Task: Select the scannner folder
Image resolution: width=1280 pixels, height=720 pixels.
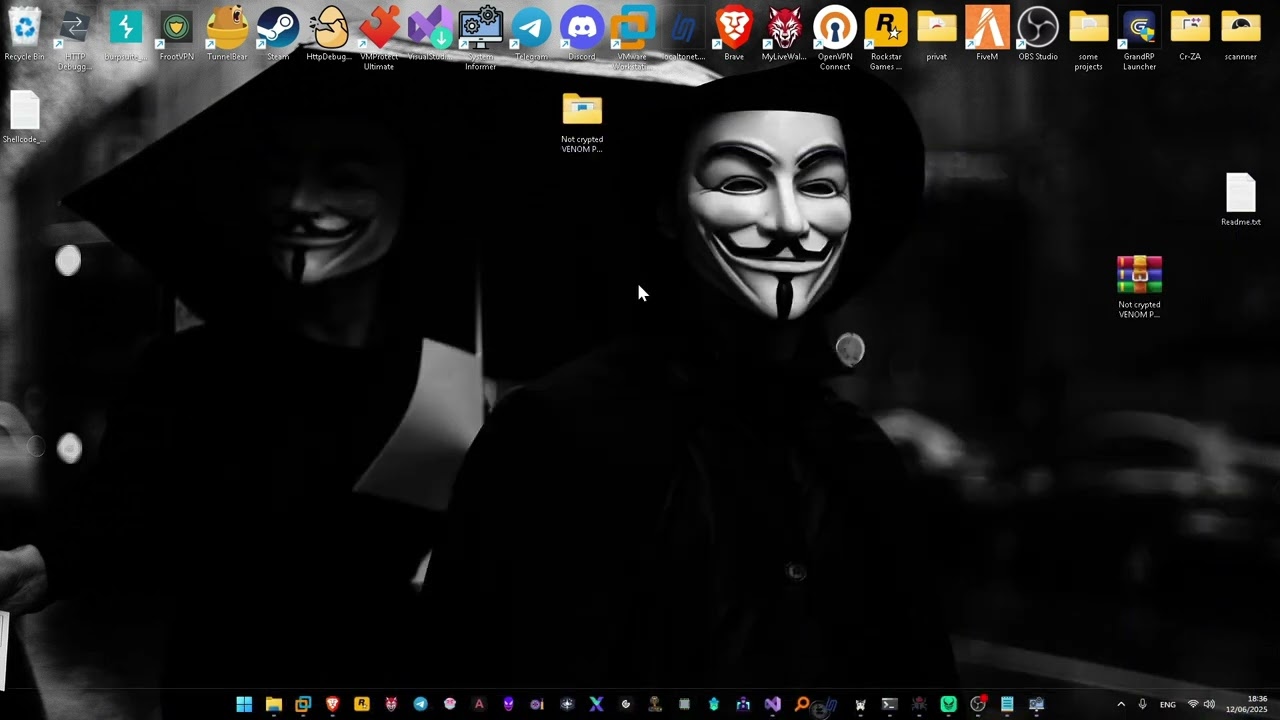Action: [x=1241, y=34]
